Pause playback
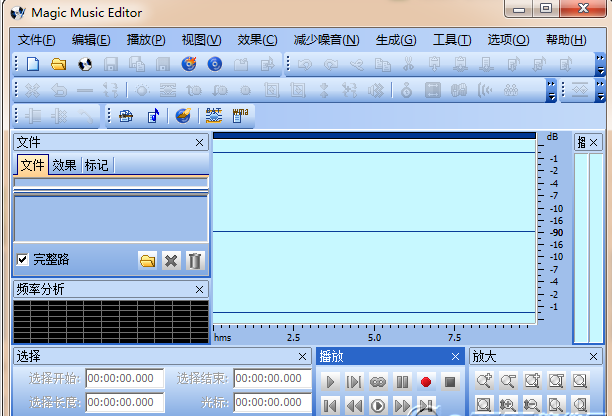 coord(402,382)
